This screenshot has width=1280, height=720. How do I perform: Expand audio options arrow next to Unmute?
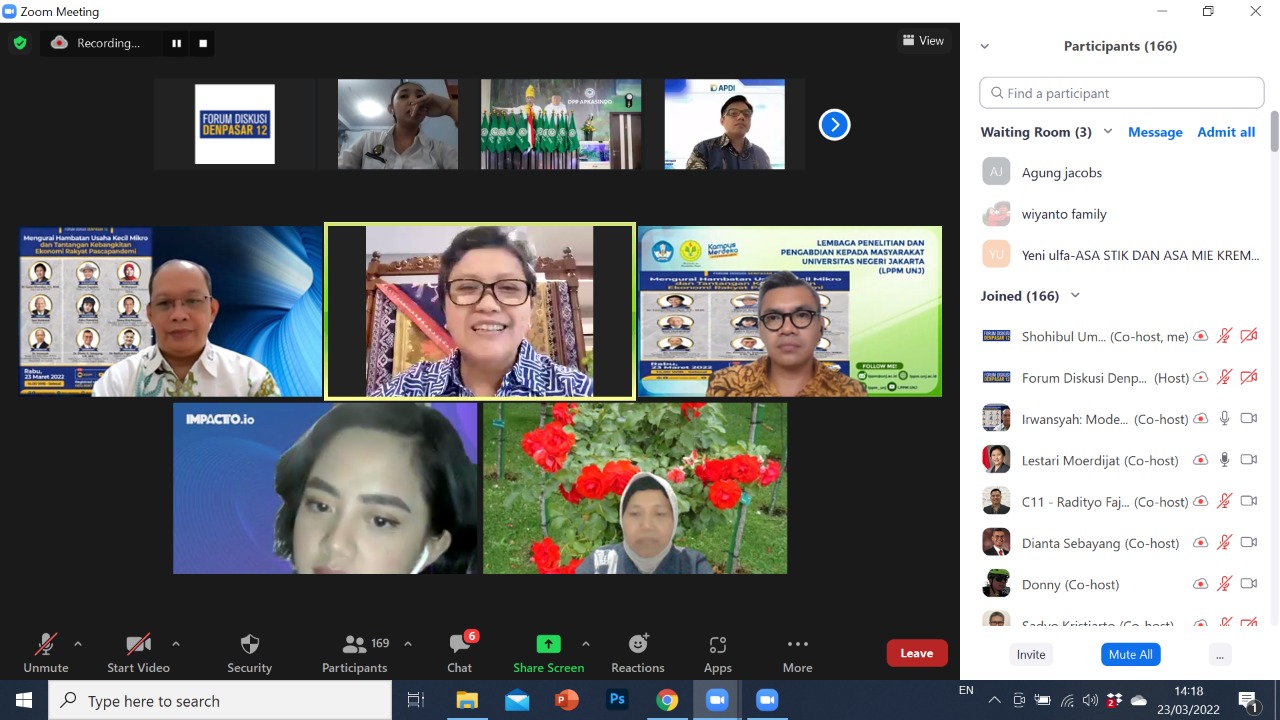point(78,644)
